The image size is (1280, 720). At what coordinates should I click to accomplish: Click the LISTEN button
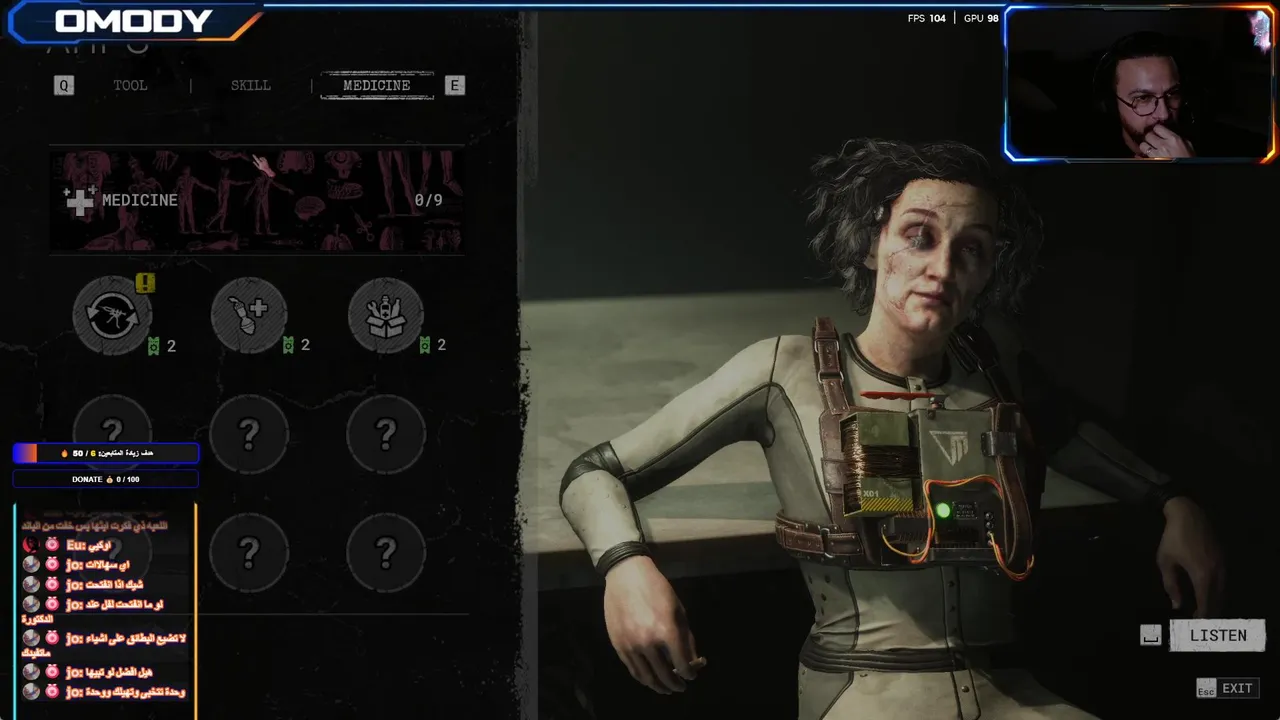[x=1218, y=635]
